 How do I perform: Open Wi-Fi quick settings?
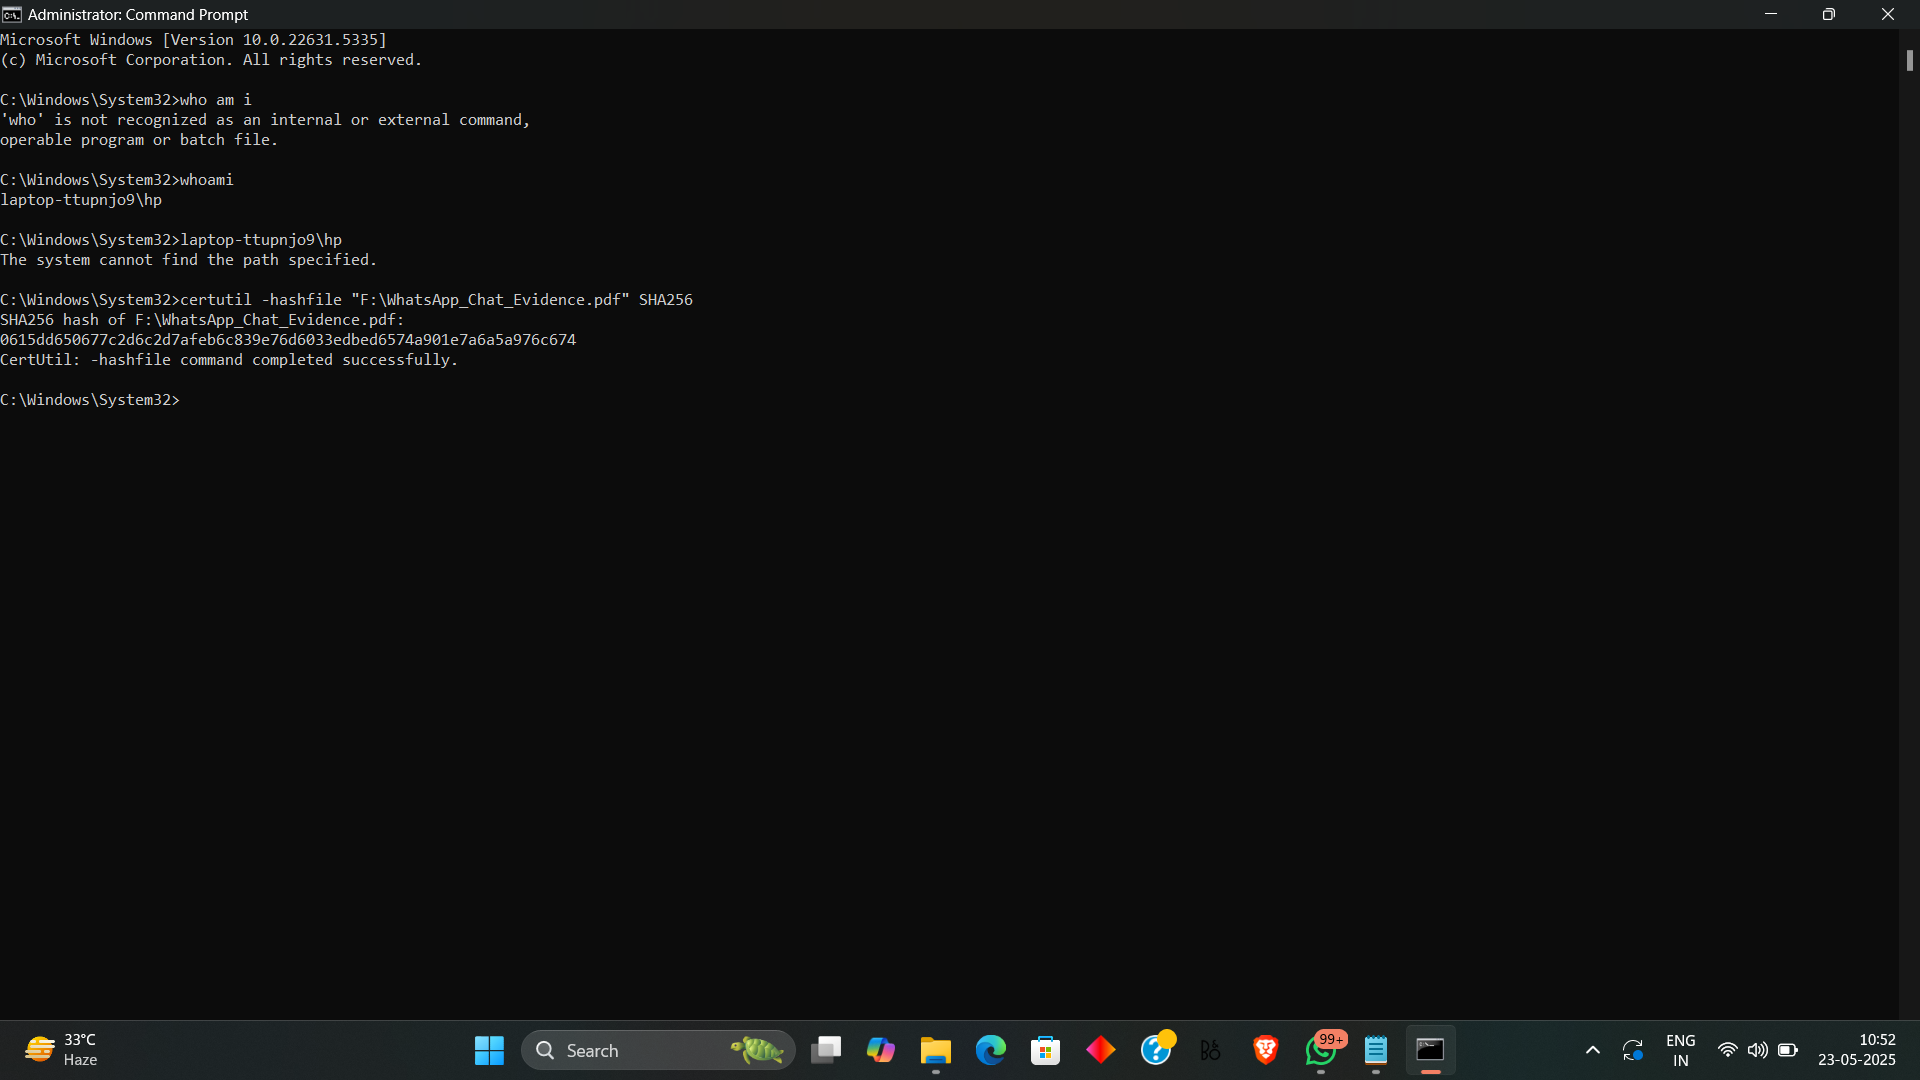click(x=1727, y=1050)
